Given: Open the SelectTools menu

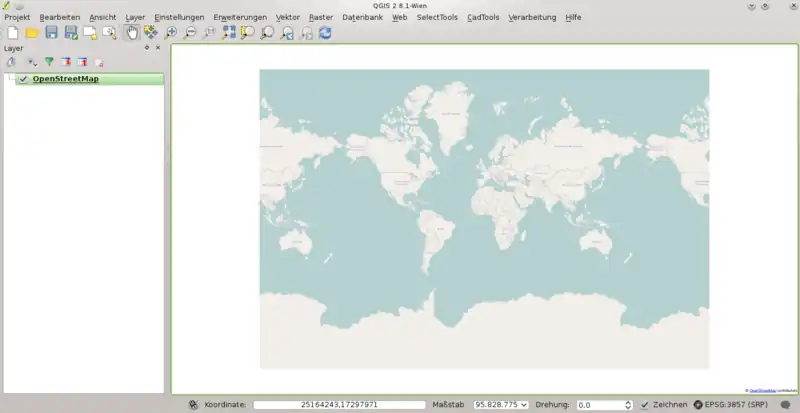Looking at the screenshot, I should pyautogui.click(x=437, y=17).
